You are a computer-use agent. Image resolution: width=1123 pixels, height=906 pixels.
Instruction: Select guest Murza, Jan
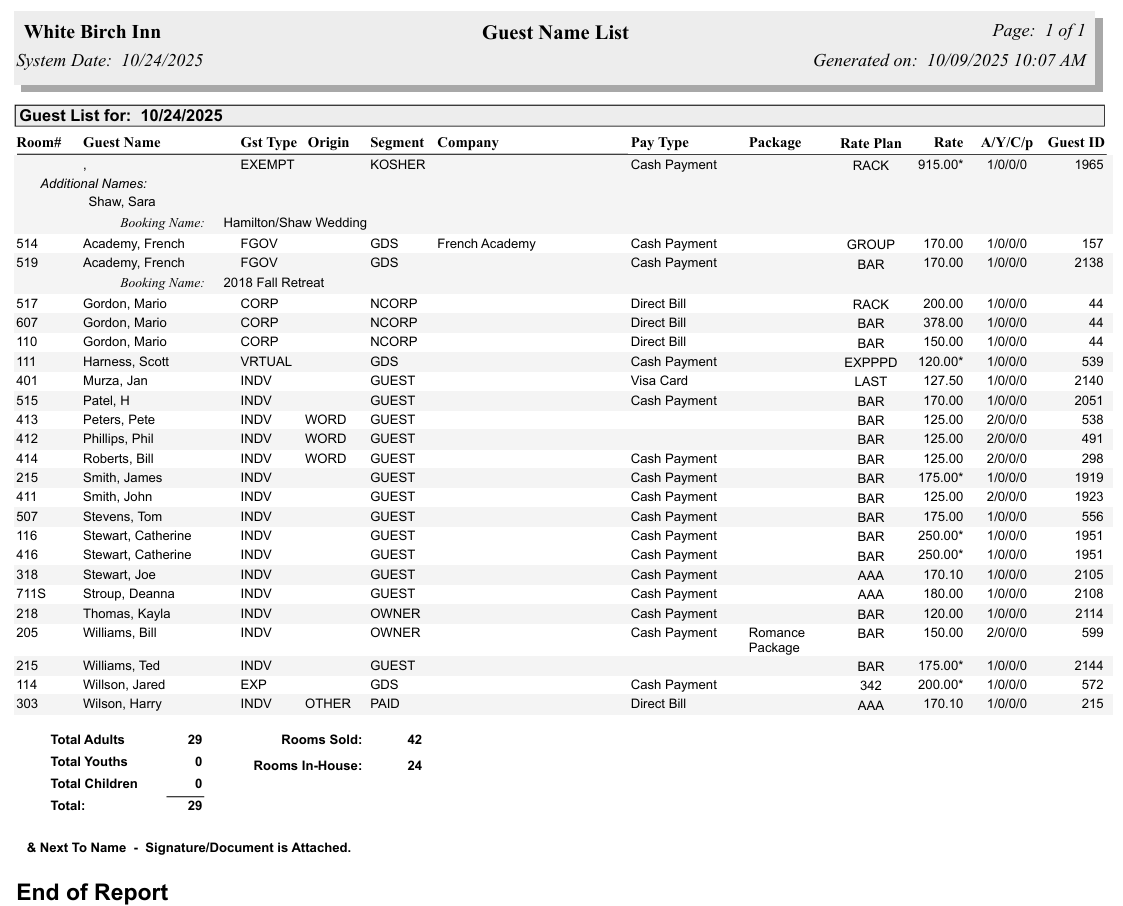click(x=115, y=381)
